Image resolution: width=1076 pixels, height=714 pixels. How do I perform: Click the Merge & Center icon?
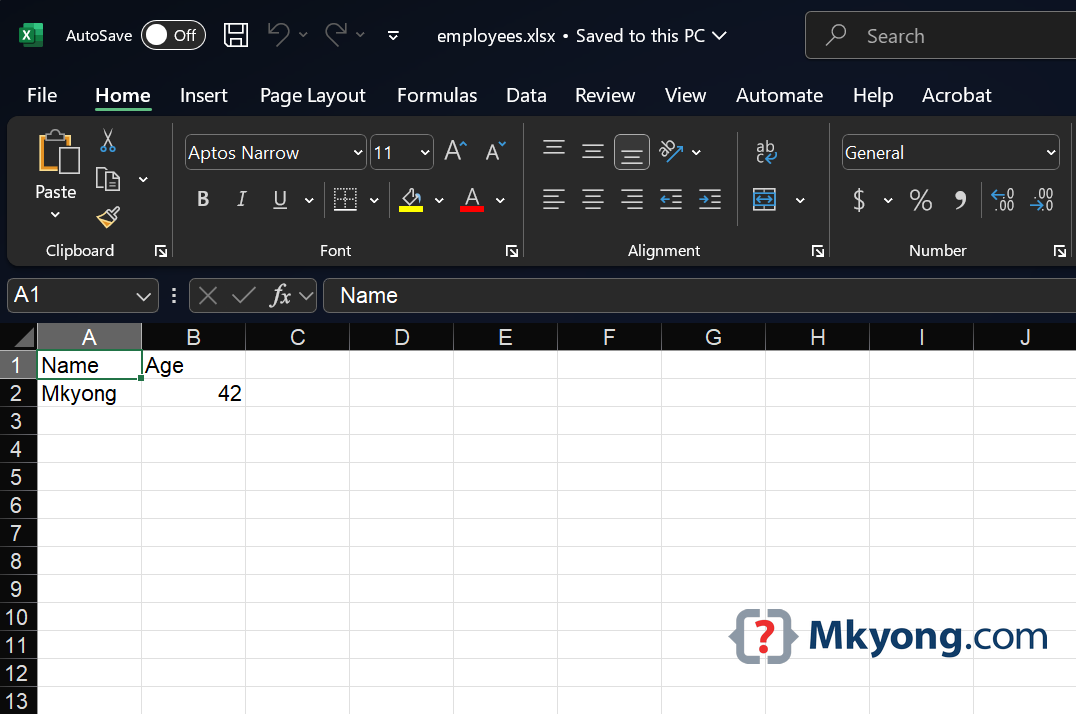pos(765,200)
